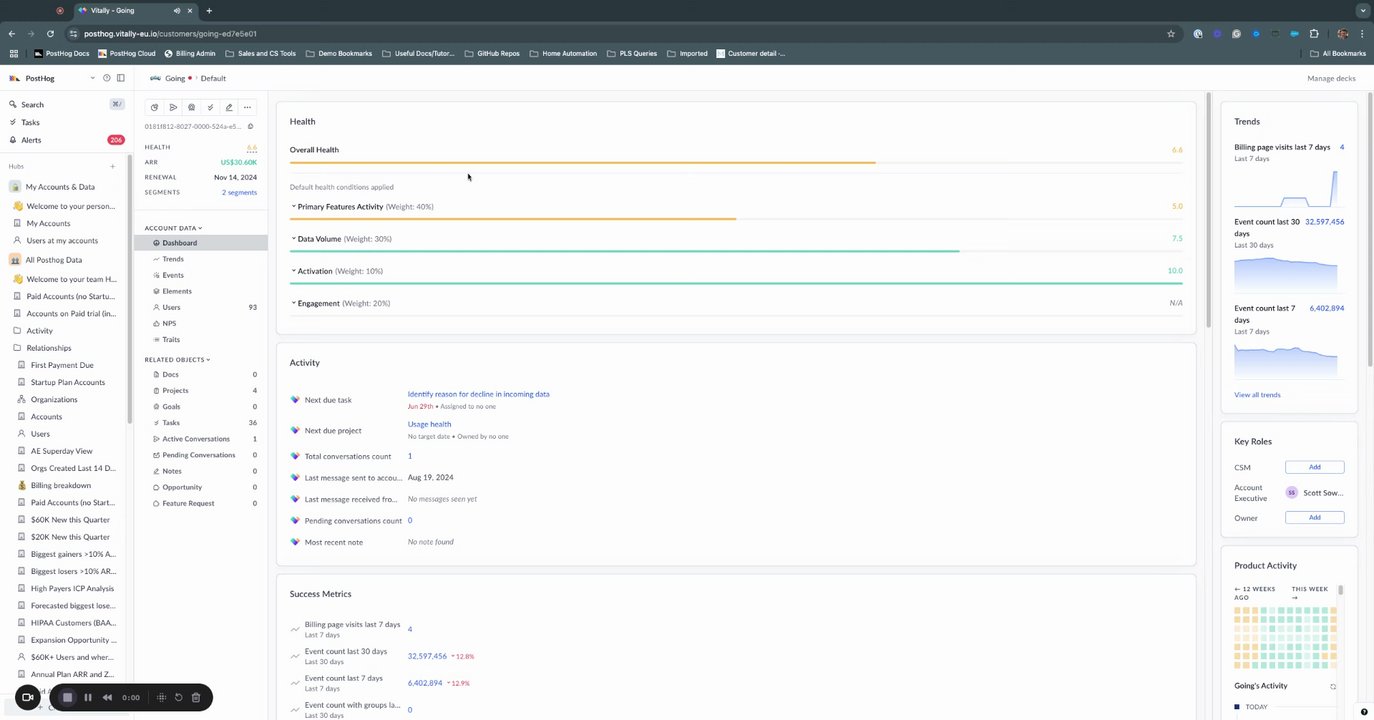
Task: Click the pencil edit note icon
Action: pyautogui.click(x=229, y=107)
